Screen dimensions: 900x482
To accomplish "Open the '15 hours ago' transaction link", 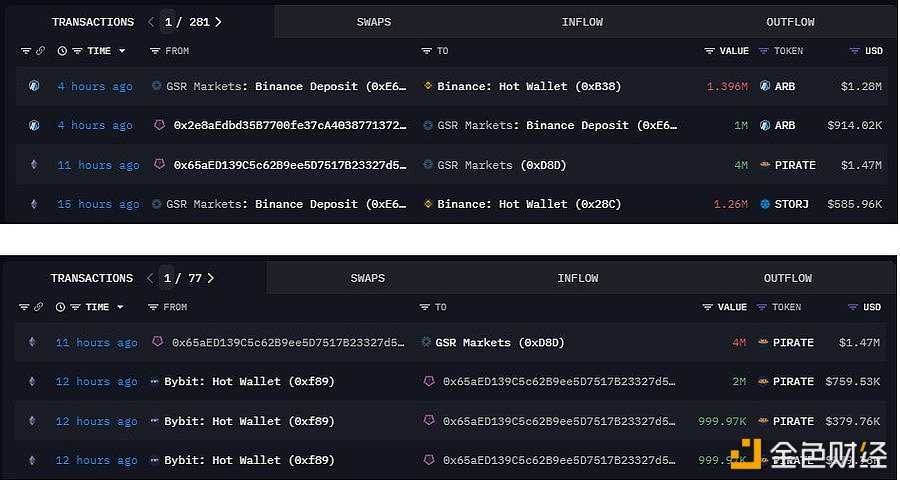I will pos(98,204).
